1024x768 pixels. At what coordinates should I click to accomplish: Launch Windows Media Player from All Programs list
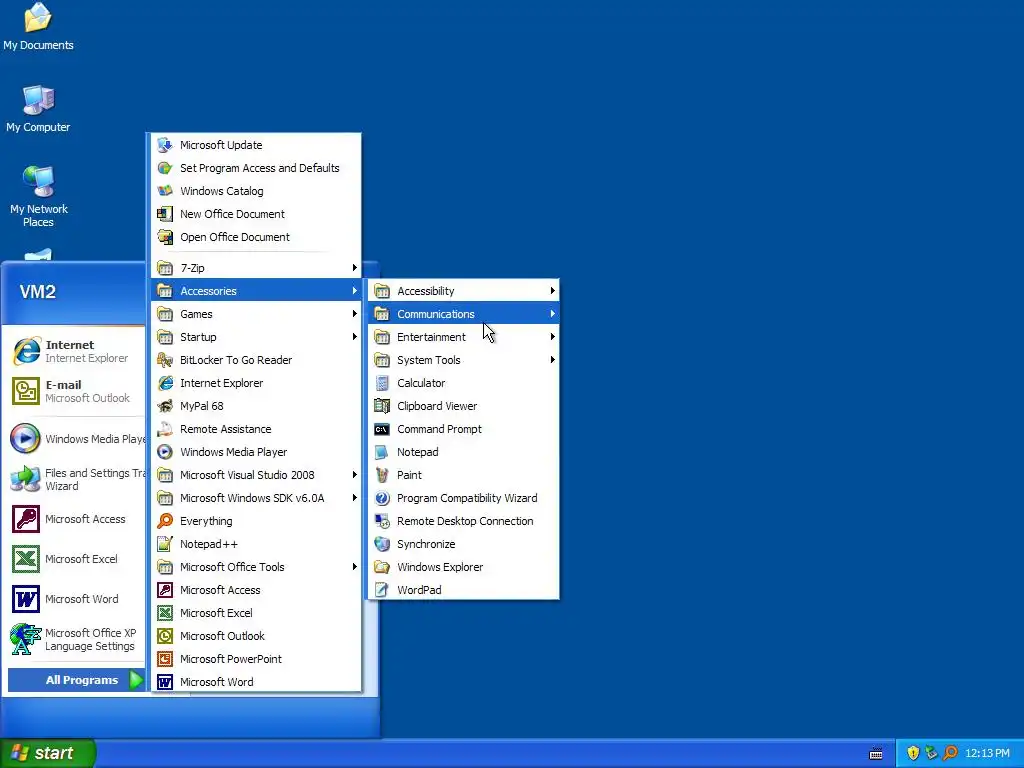tap(256, 452)
